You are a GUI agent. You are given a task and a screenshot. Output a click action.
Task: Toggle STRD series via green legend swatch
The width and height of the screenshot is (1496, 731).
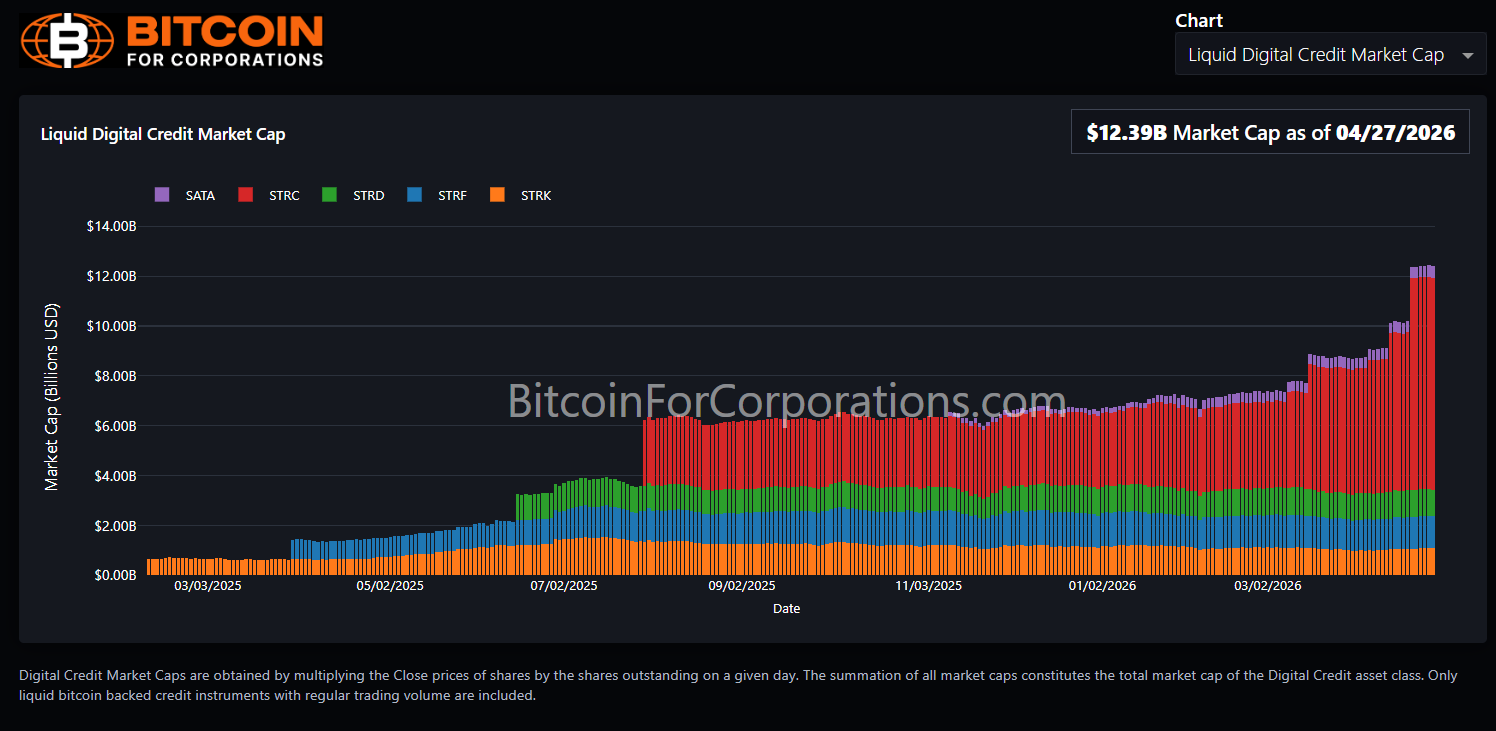click(329, 195)
